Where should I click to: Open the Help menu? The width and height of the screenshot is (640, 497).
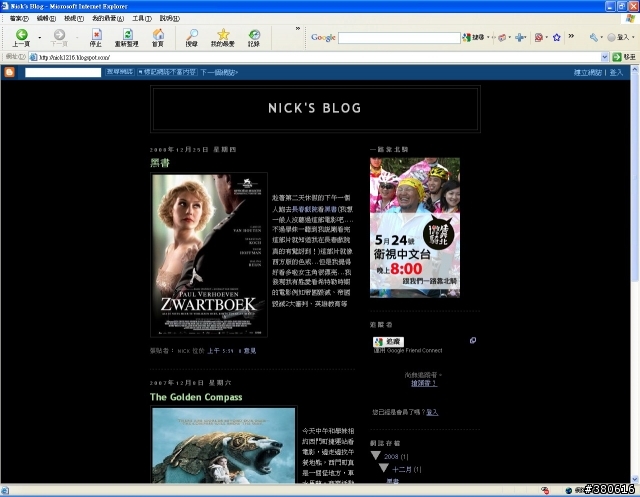(169, 18)
